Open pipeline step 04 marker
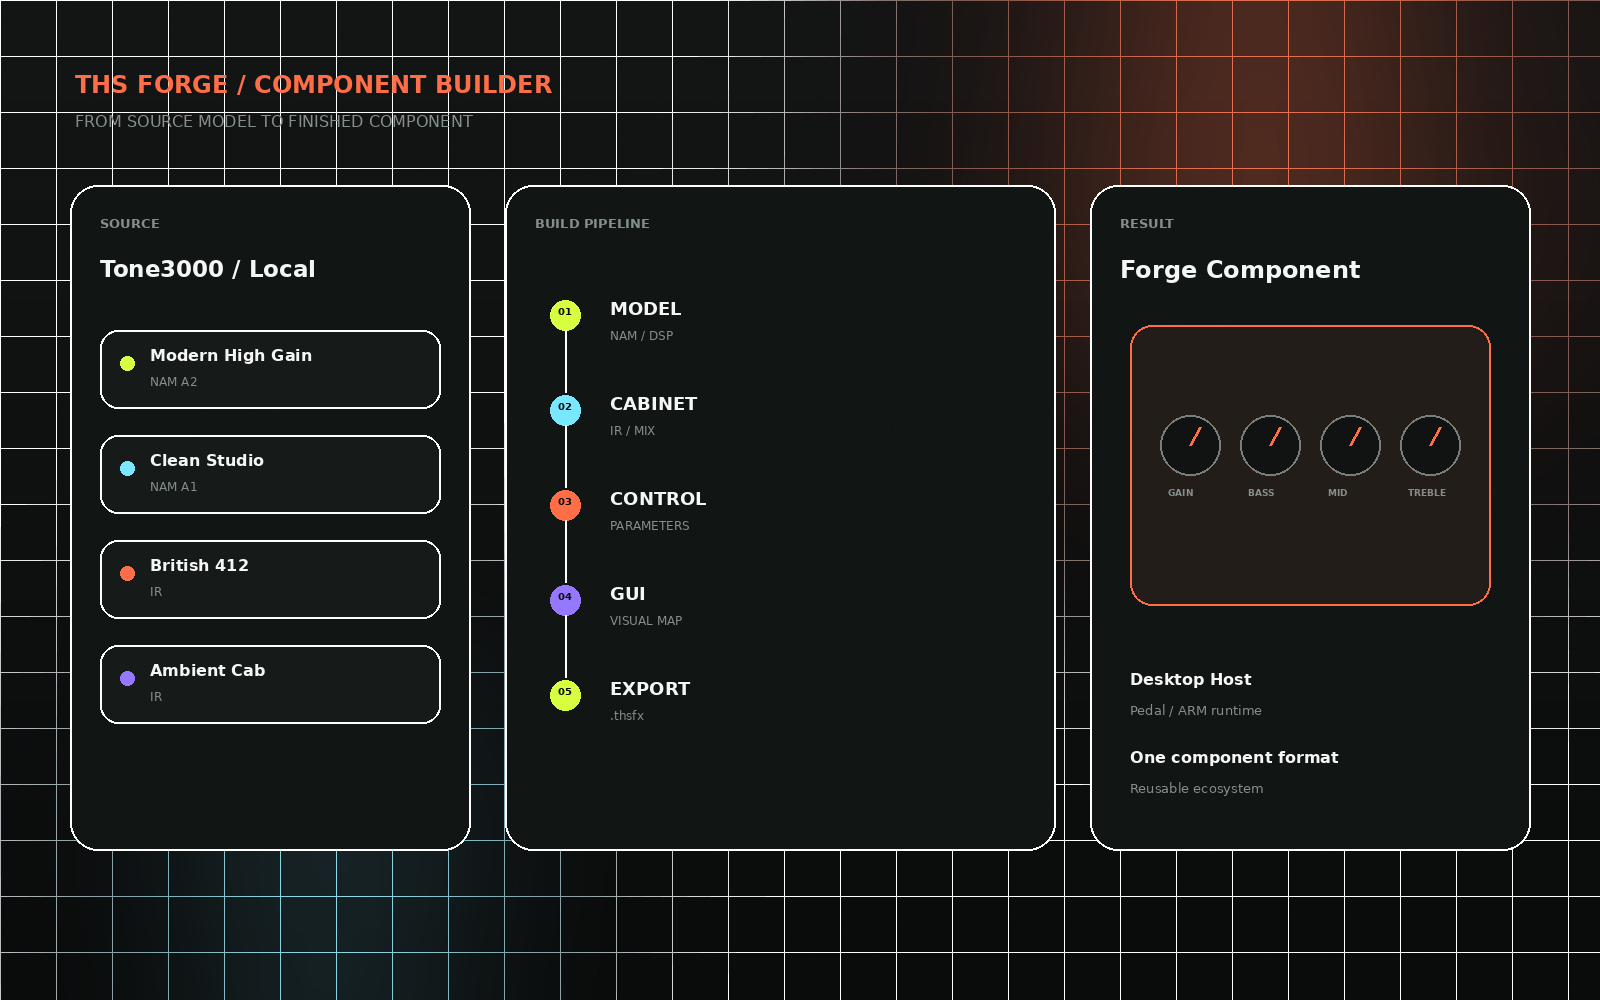 (565, 600)
